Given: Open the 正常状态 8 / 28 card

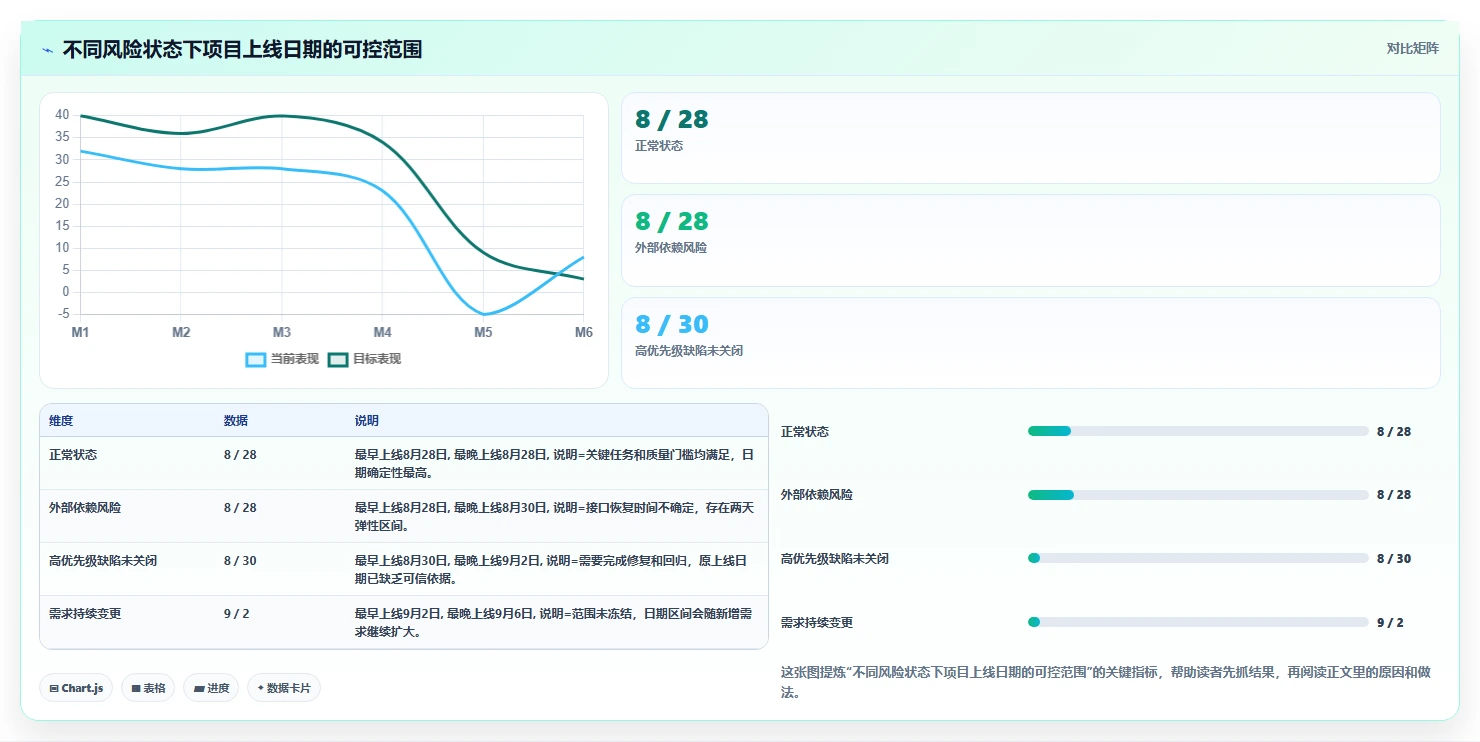Looking at the screenshot, I should click(x=1031, y=138).
